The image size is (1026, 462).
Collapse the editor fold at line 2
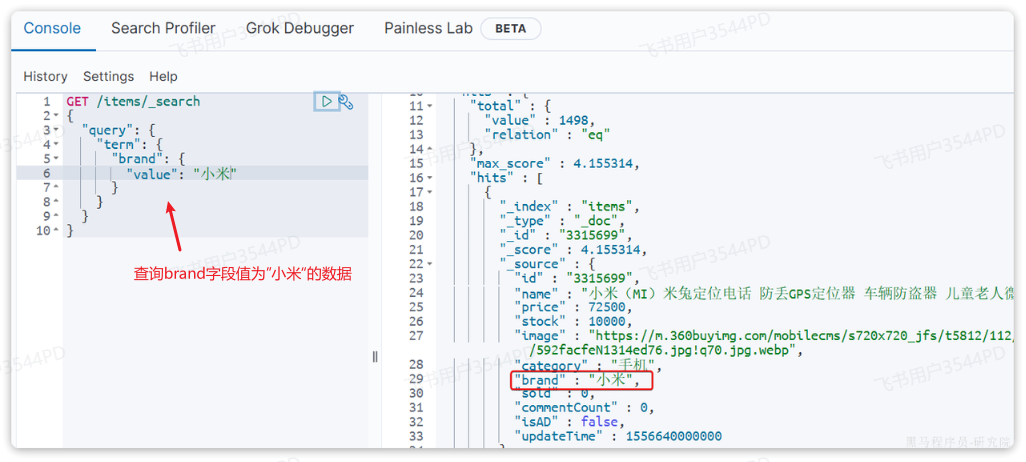[55, 116]
